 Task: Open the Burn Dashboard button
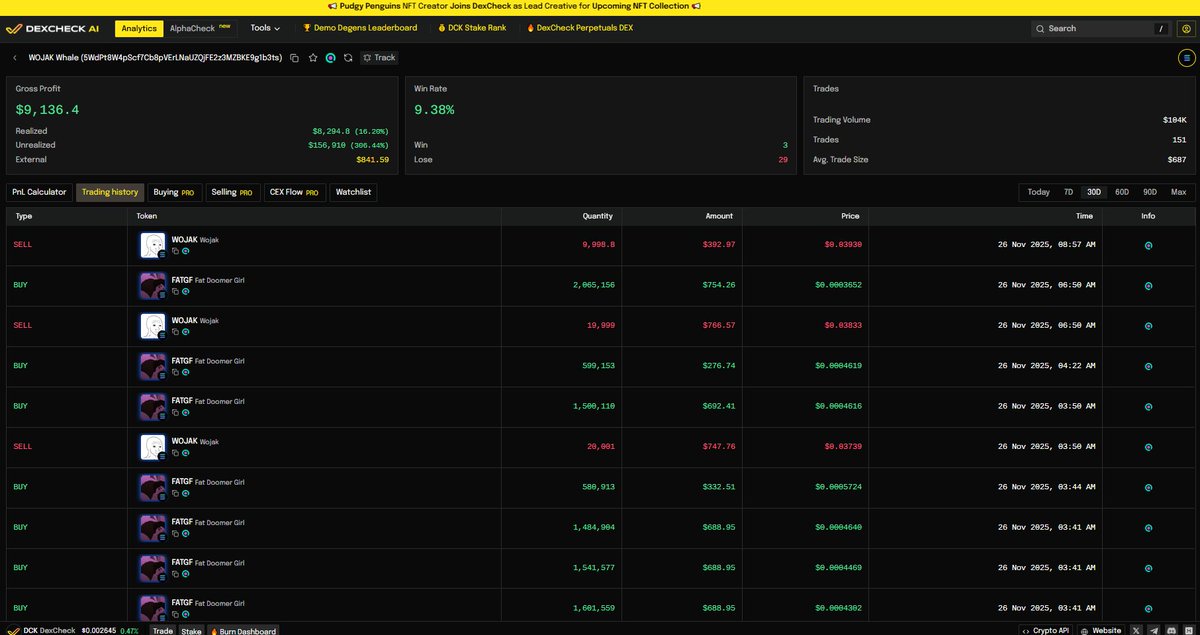[243, 631]
